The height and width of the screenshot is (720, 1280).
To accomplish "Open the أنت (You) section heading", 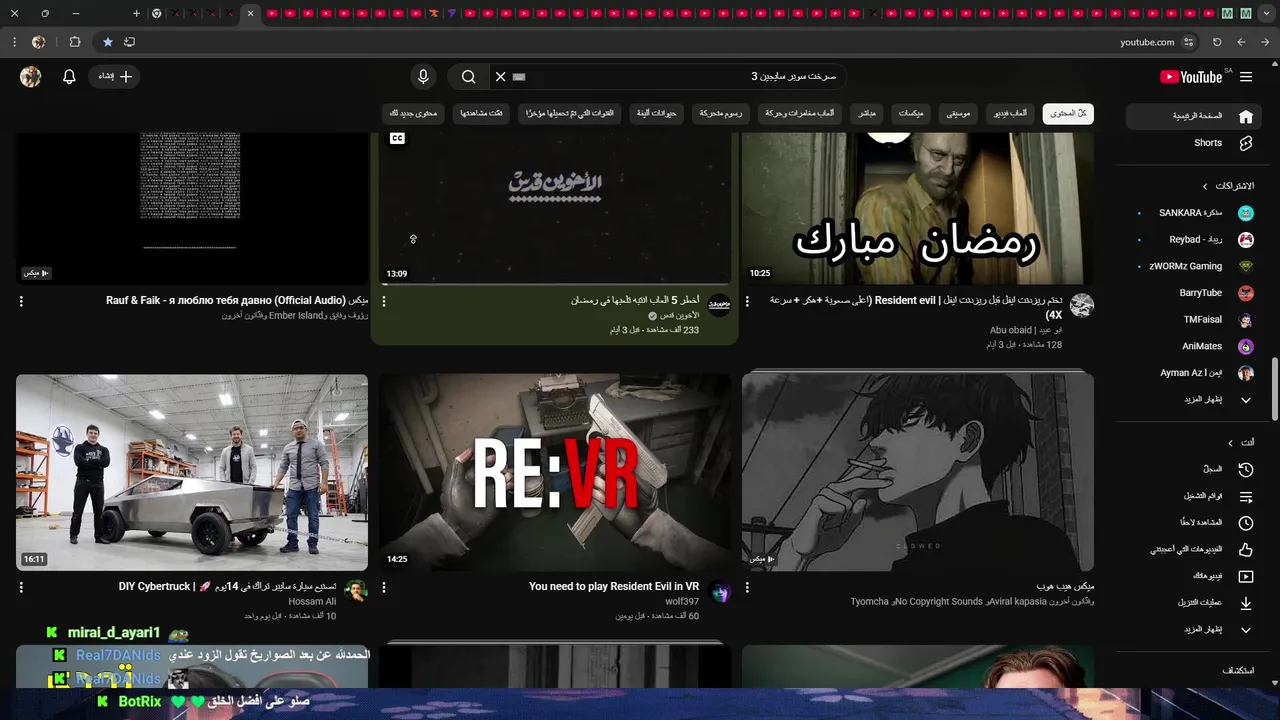I will pos(1240,442).
